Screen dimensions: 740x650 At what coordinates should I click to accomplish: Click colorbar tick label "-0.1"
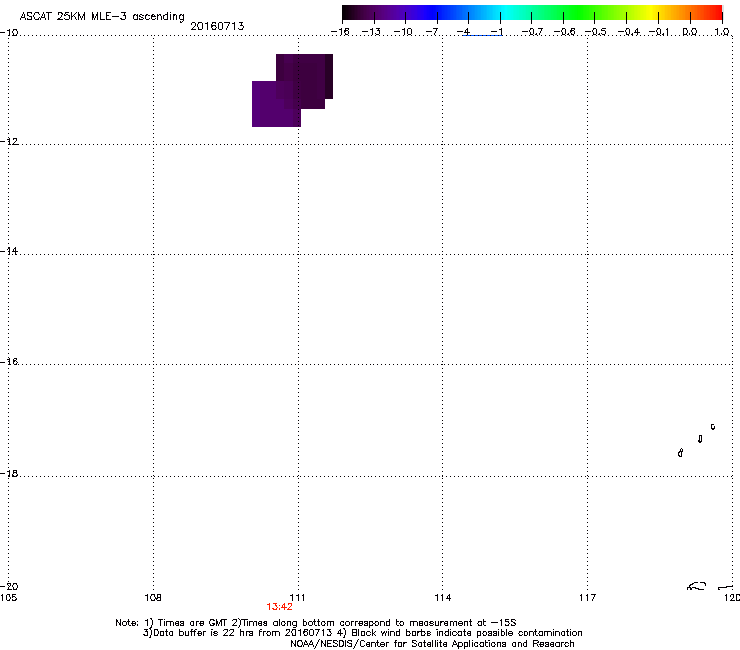[659, 32]
